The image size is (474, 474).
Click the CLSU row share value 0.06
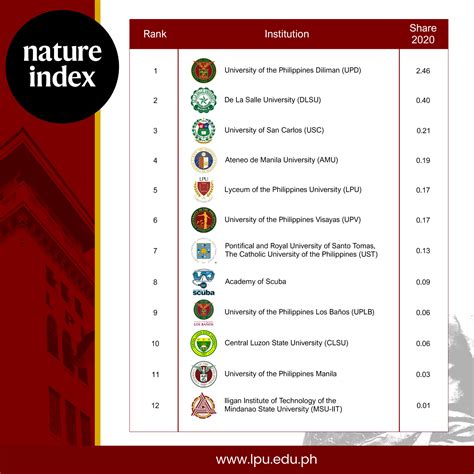423,343
